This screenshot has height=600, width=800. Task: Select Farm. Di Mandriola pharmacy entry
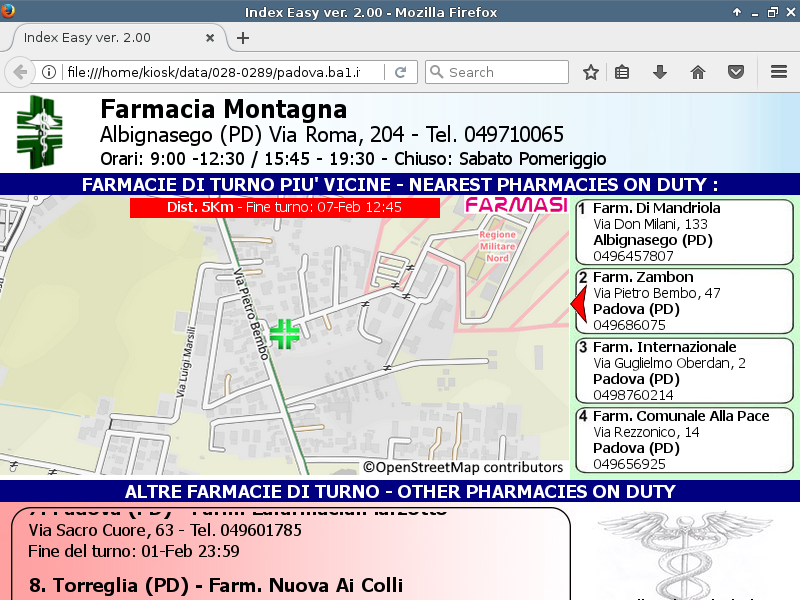684,232
